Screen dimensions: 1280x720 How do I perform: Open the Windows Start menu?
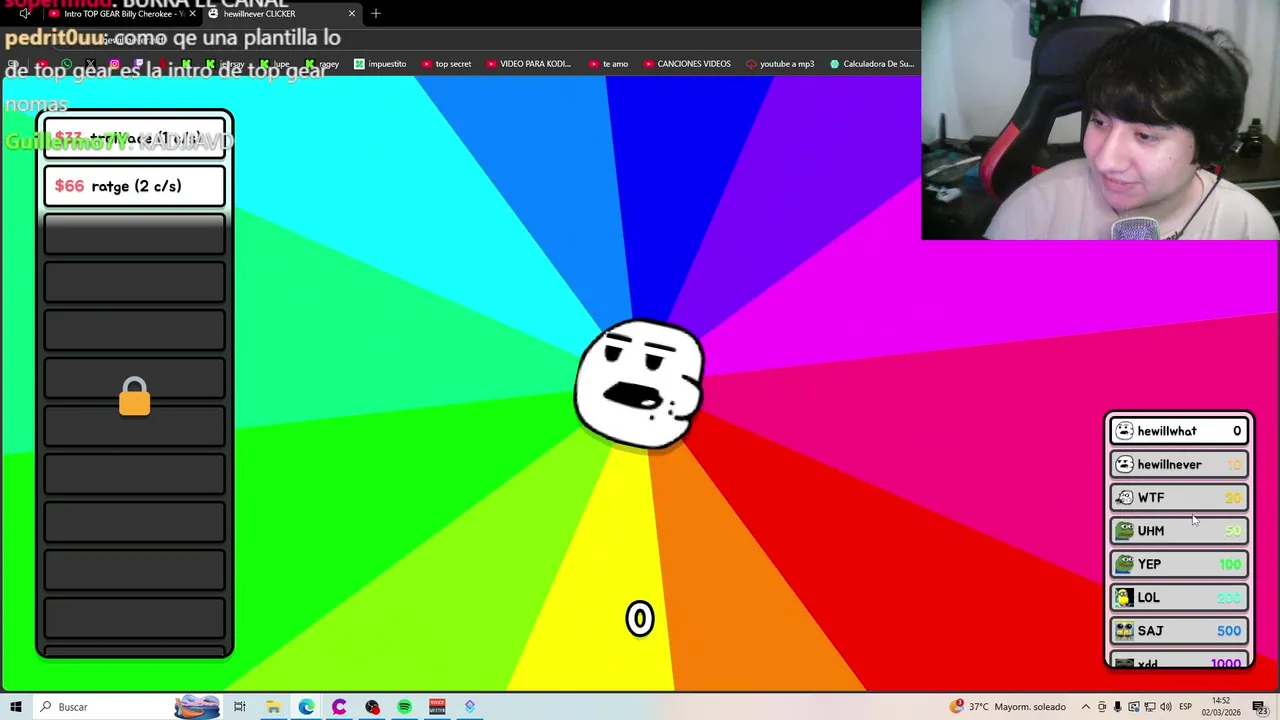(15, 707)
